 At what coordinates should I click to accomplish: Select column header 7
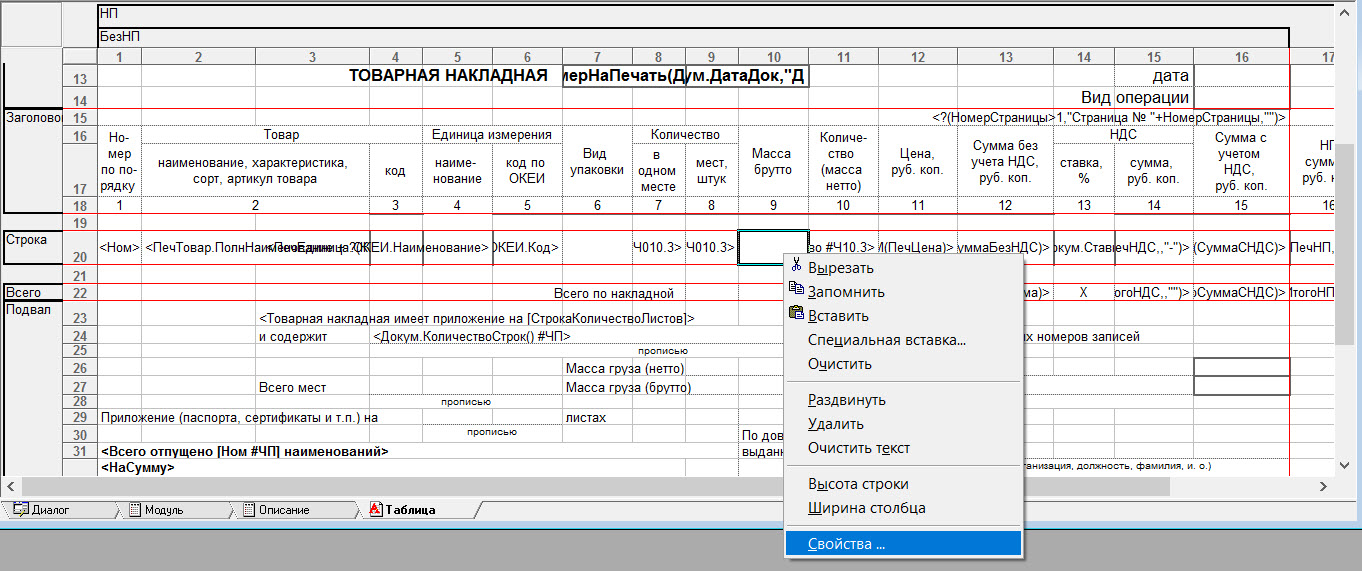[597, 57]
